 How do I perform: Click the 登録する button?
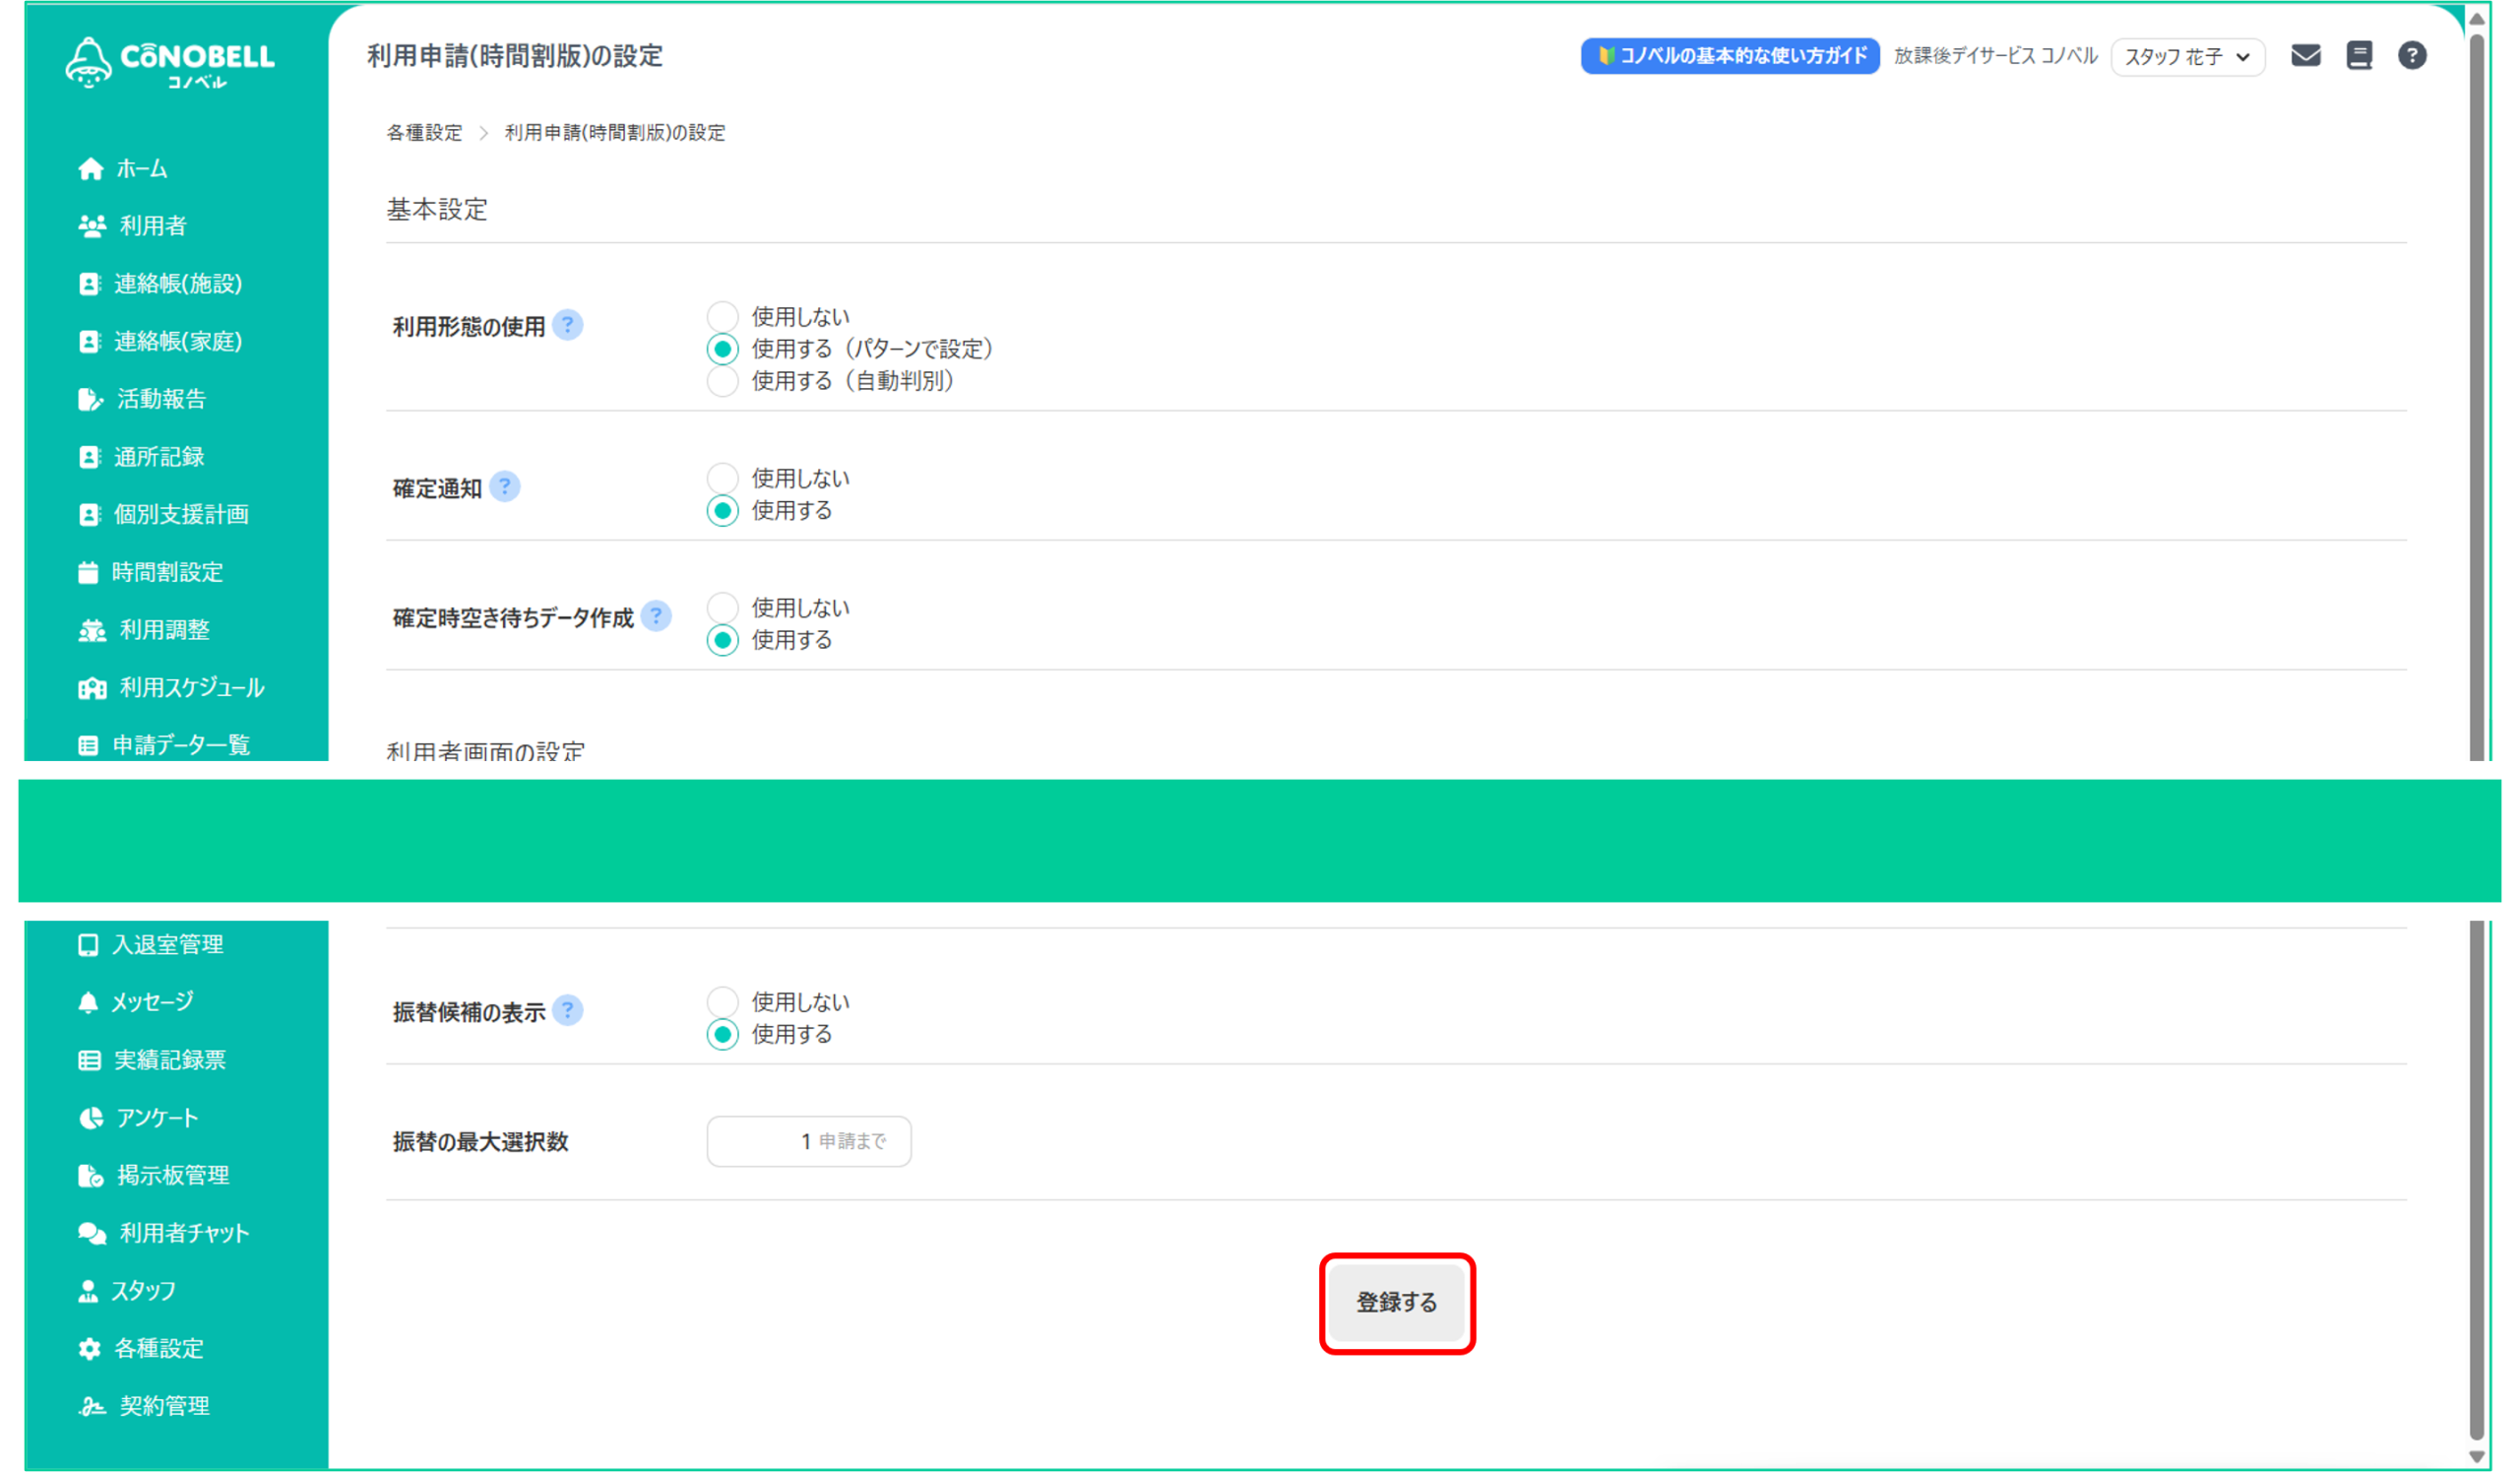pyautogui.click(x=1396, y=1302)
